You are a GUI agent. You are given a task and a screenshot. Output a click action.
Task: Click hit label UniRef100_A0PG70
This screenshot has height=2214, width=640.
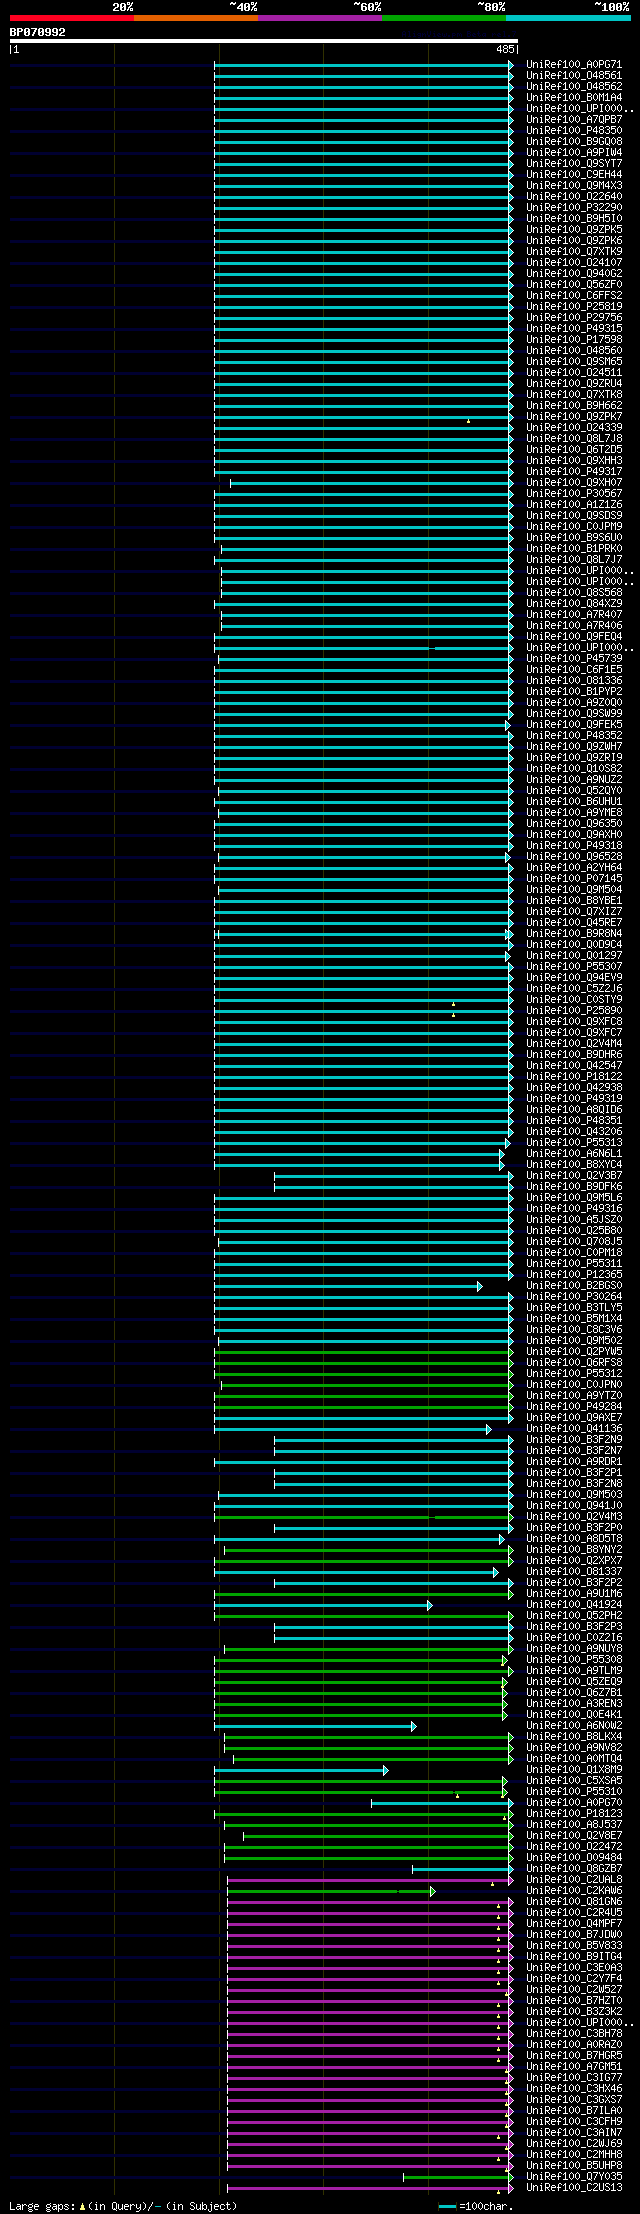point(574,1802)
